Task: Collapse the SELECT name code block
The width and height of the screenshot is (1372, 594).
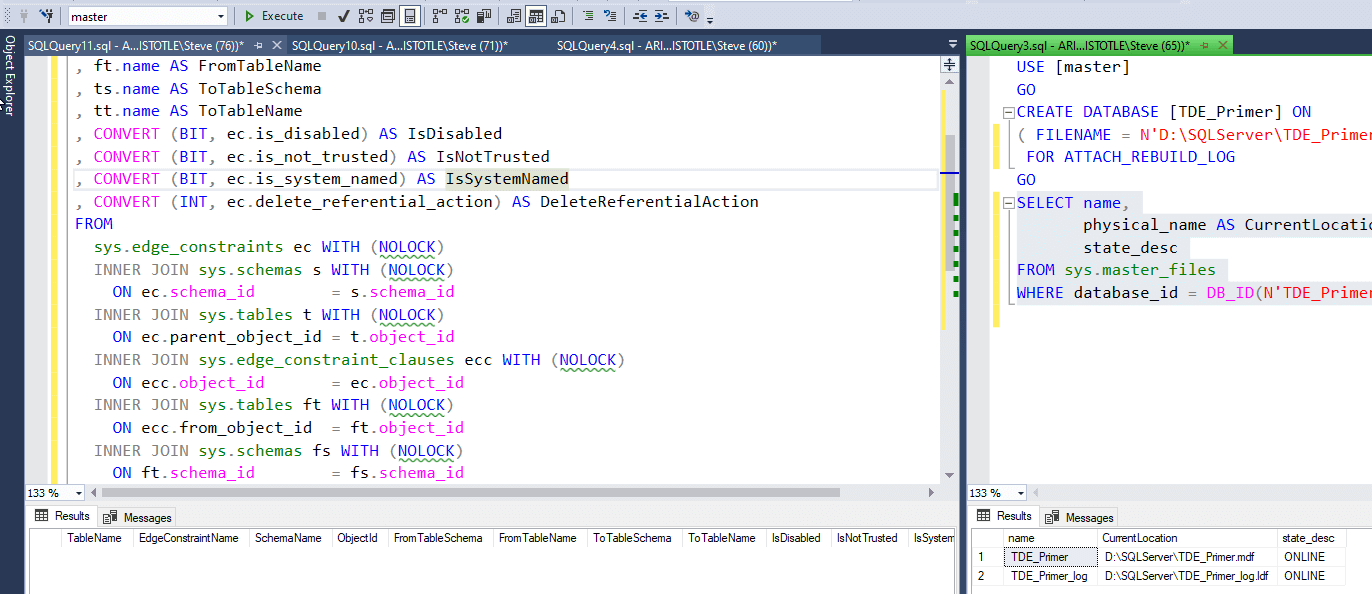Action: (1008, 202)
